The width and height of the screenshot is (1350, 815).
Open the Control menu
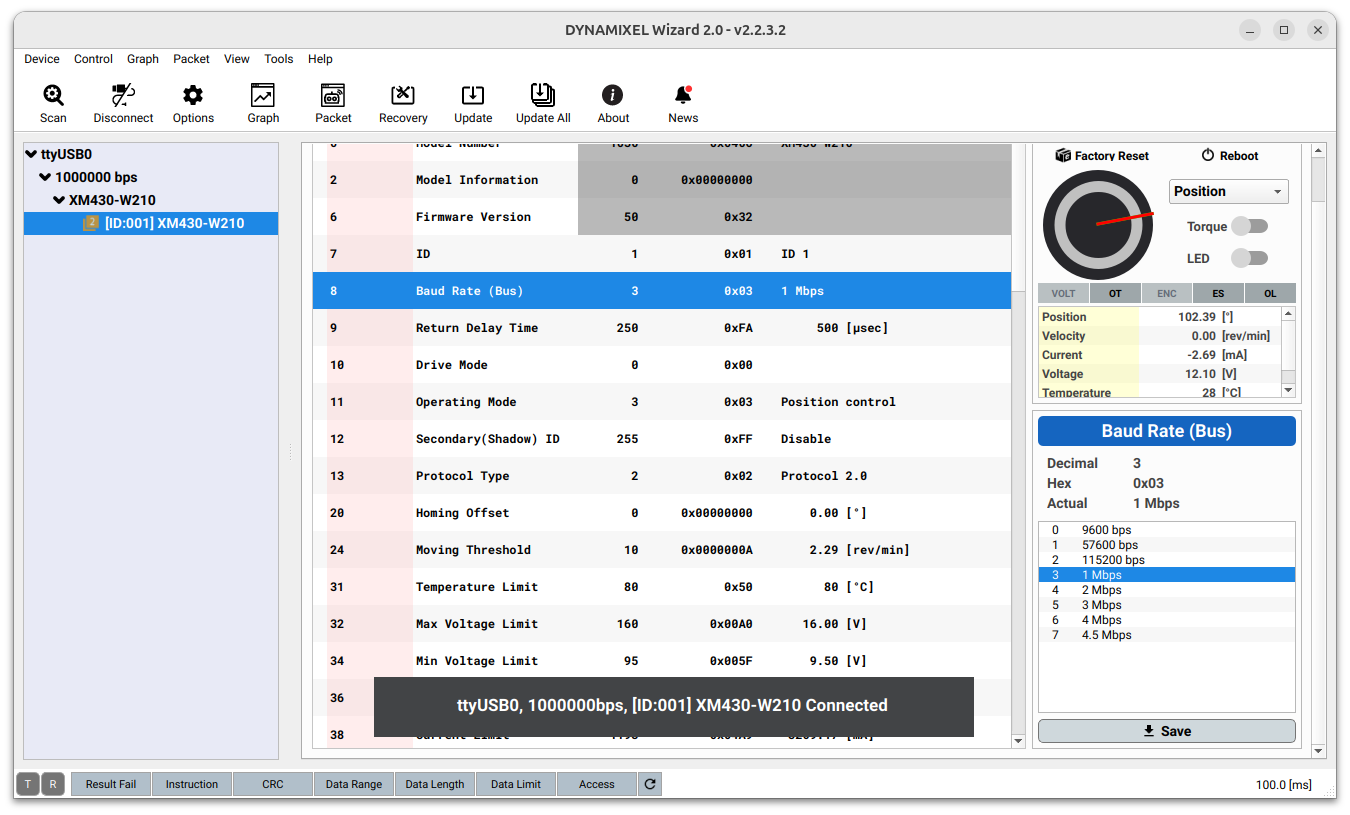pos(93,59)
